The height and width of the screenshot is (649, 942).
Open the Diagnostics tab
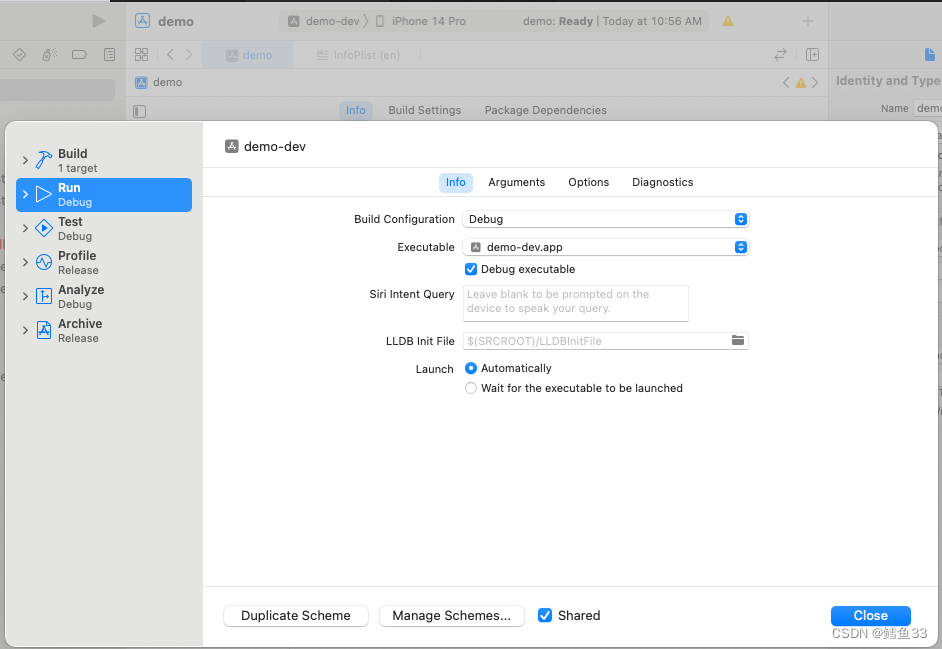[662, 182]
